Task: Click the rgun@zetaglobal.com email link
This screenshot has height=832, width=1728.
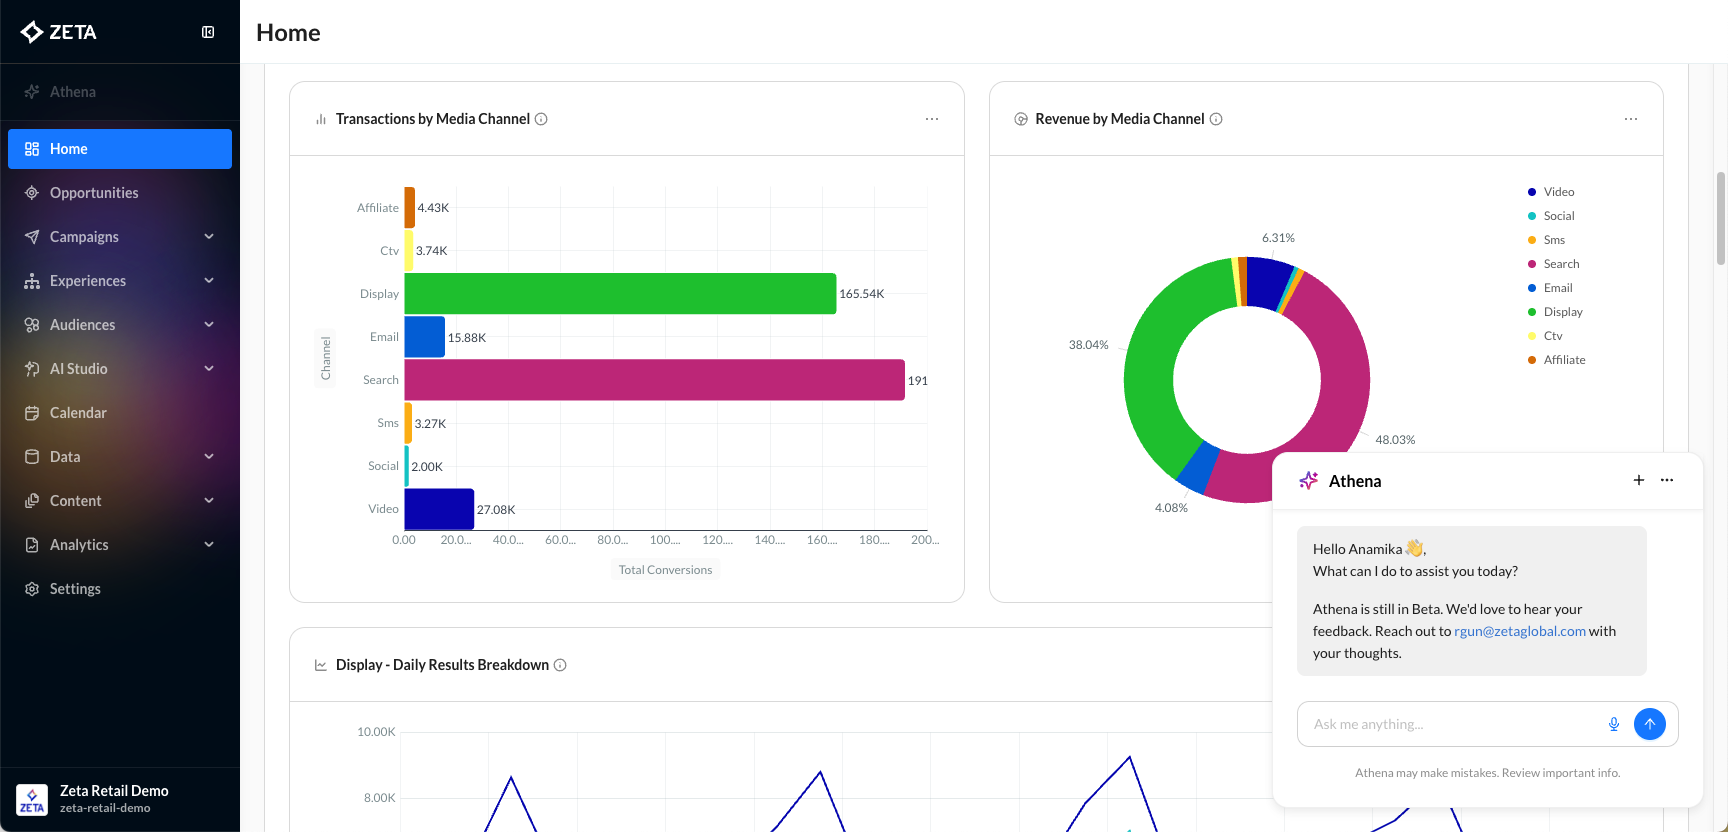Action: click(1519, 631)
